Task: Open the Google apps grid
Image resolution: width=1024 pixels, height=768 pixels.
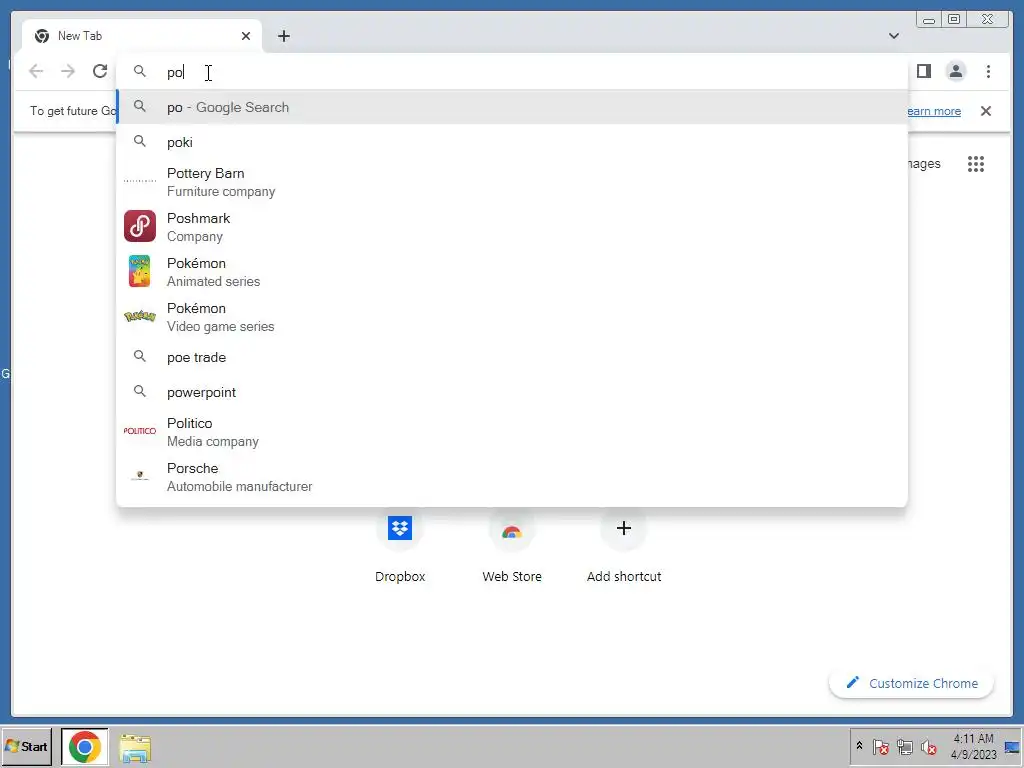Action: point(976,164)
